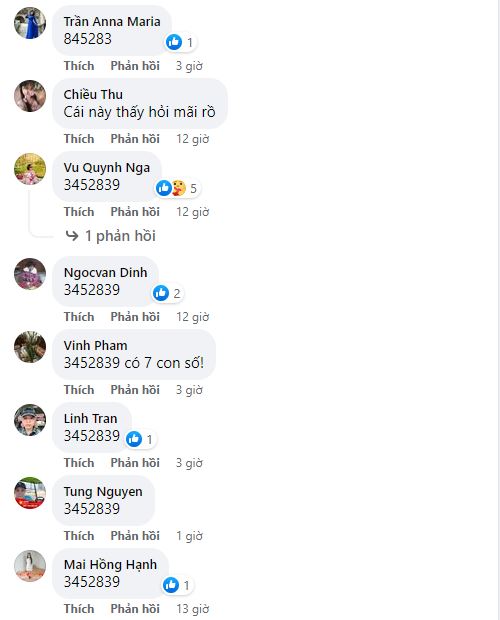Open reactions on Vu Quynh Nga's comment
This screenshot has height=620, width=500.
[x=178, y=188]
